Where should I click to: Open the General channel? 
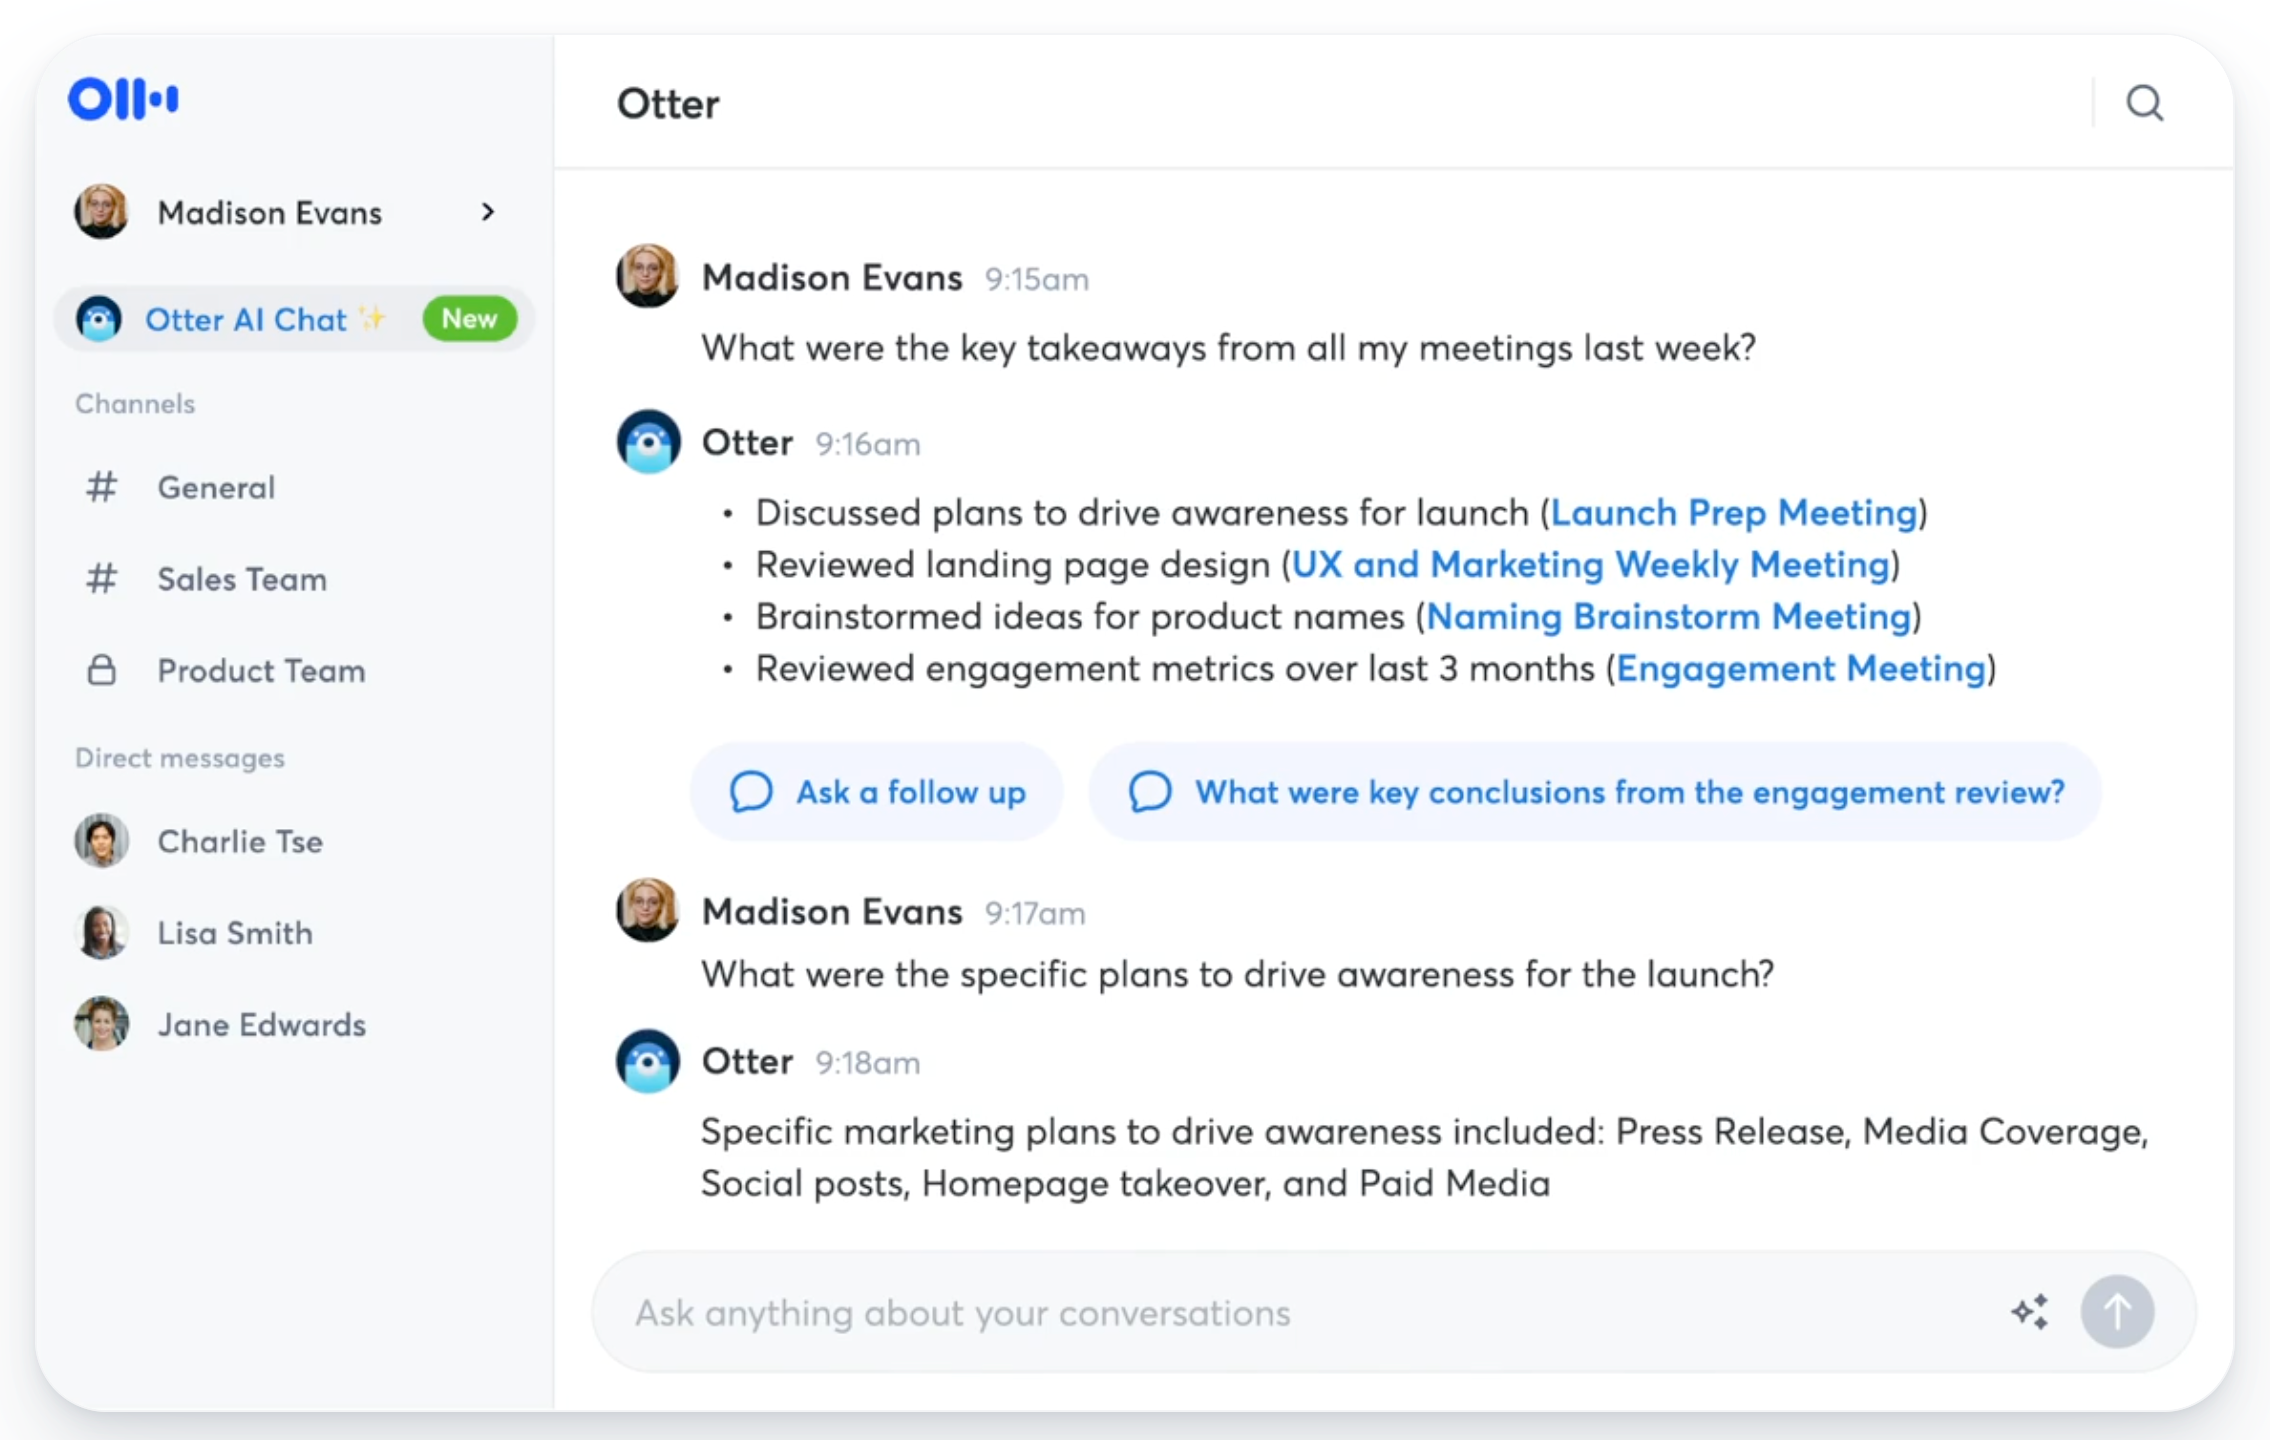[215, 487]
